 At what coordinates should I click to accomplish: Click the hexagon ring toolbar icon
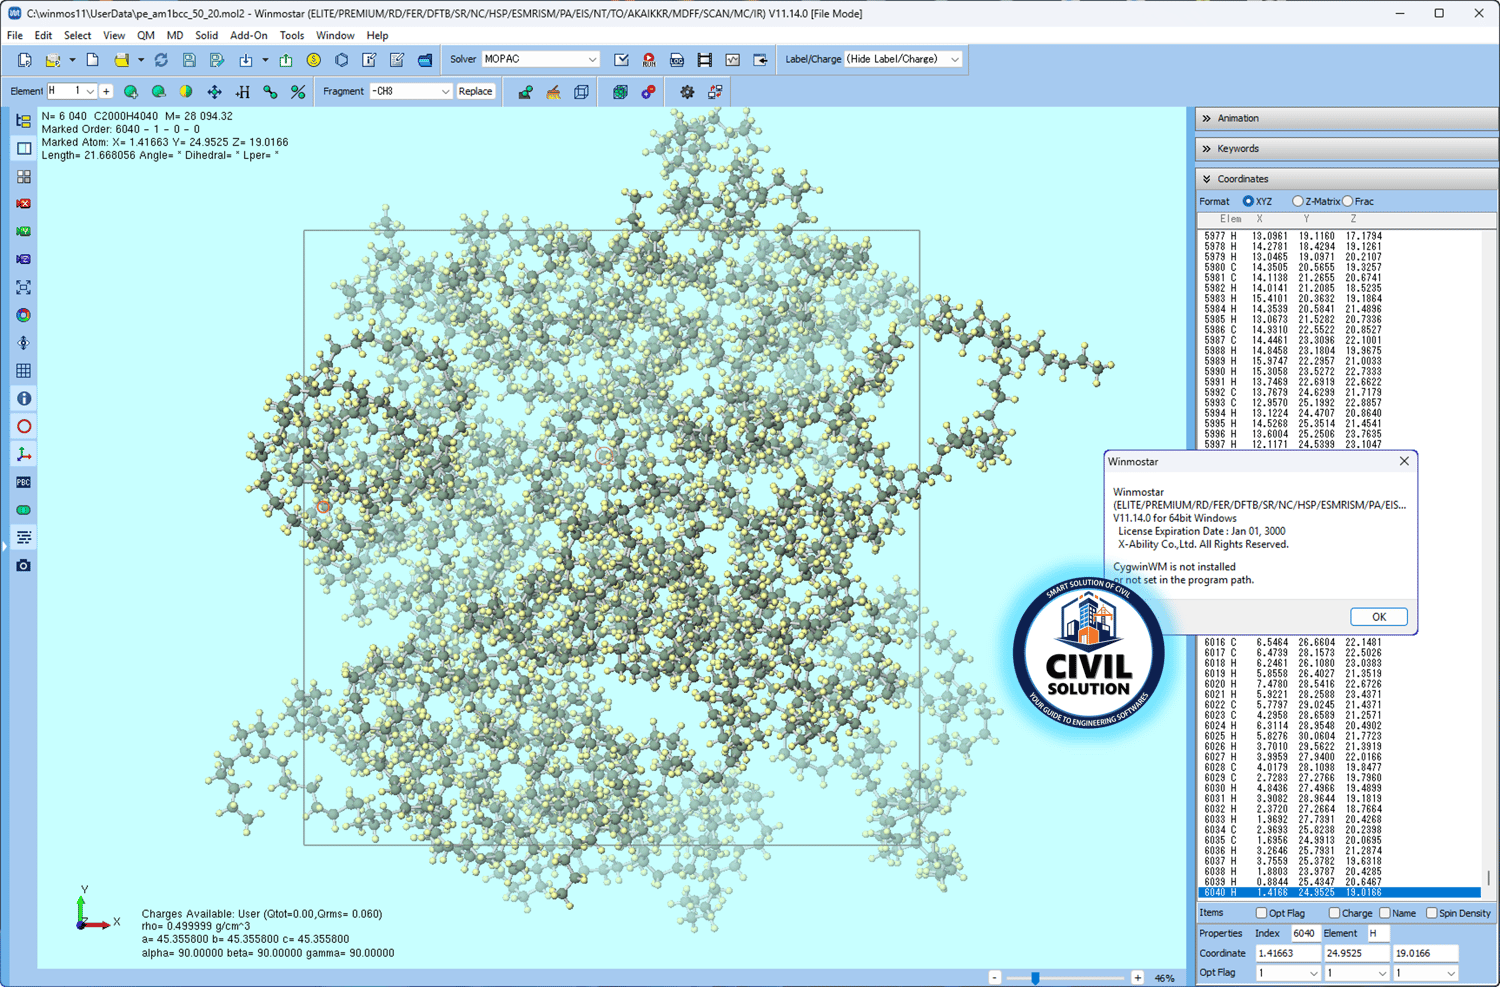[x=342, y=60]
